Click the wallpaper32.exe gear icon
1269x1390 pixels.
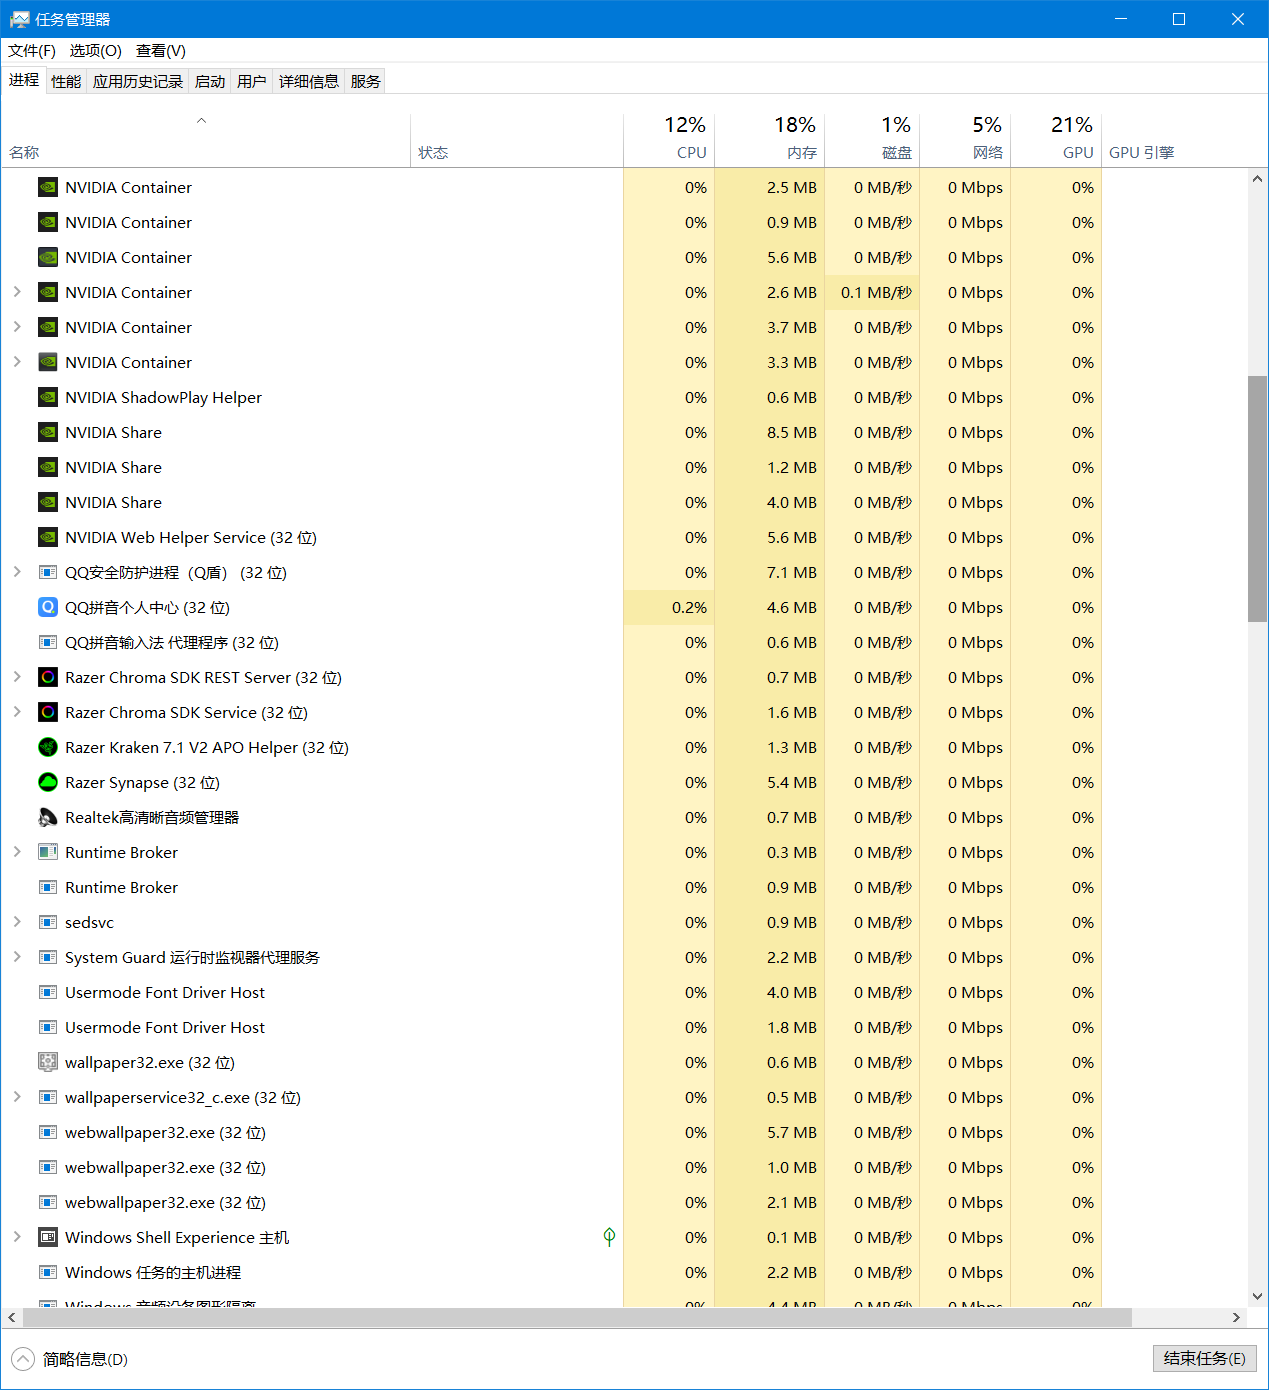click(x=48, y=1062)
